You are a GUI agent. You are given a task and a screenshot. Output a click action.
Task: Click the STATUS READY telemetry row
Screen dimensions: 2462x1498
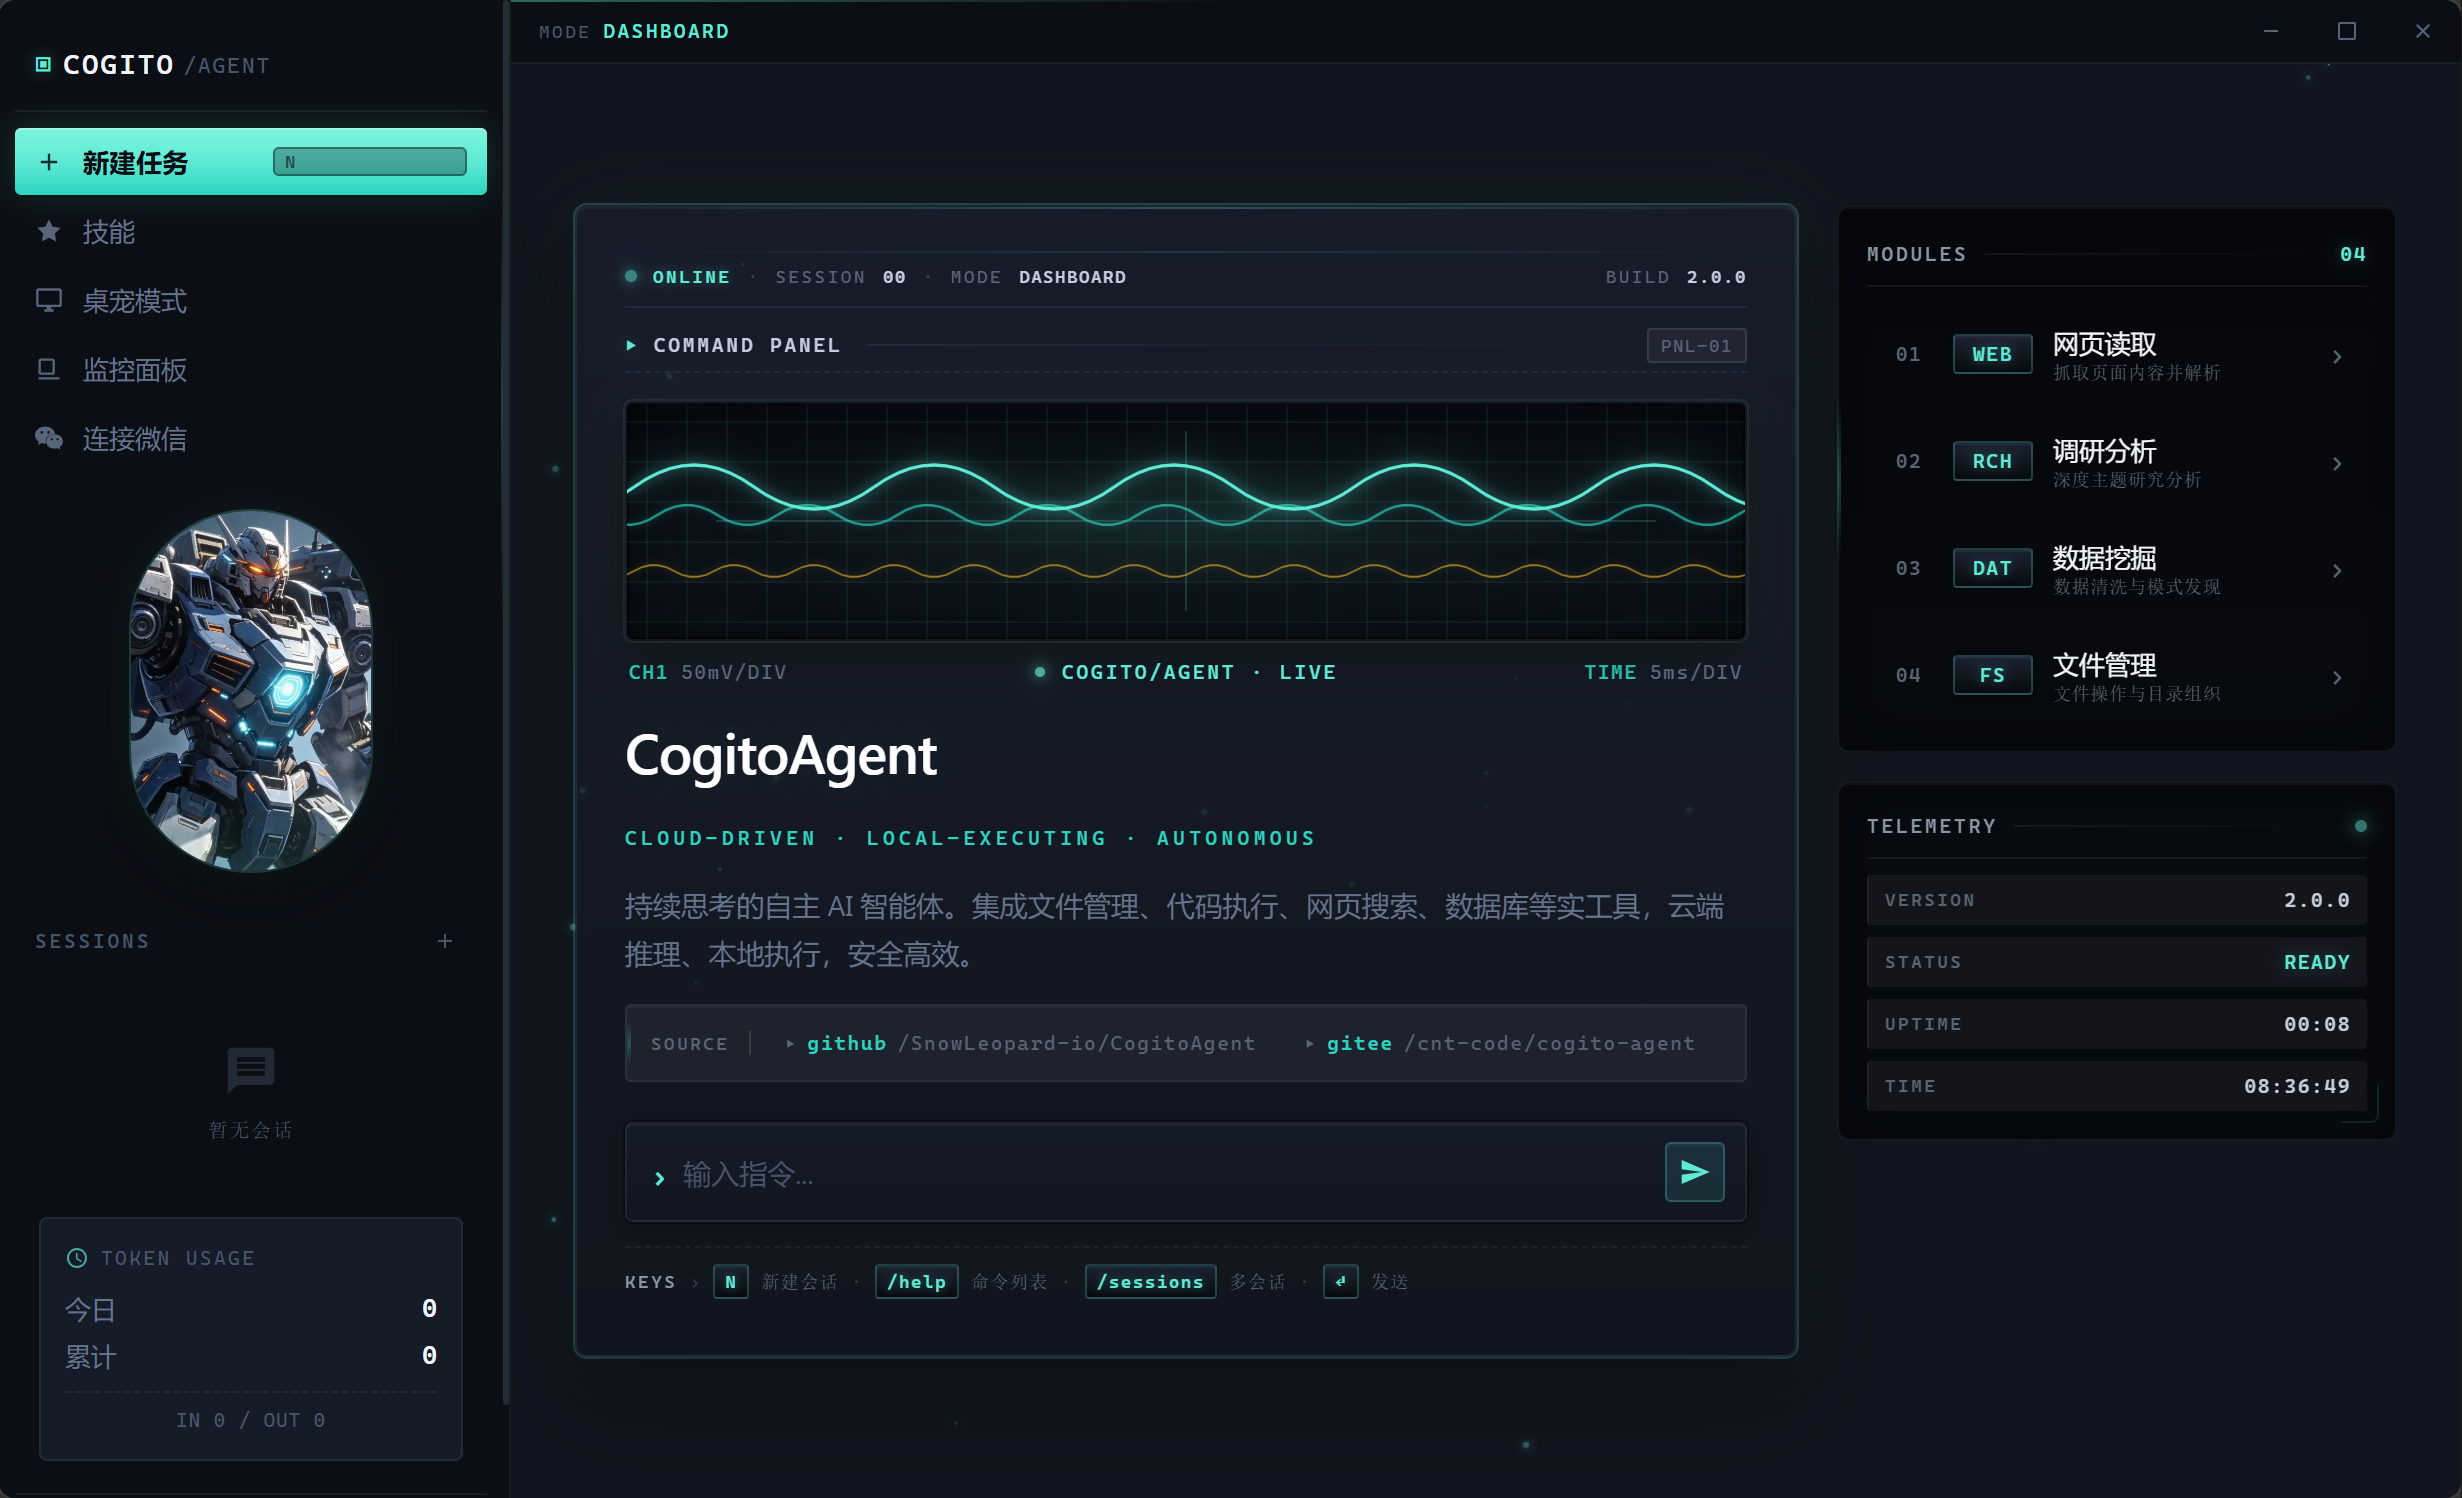tap(2116, 962)
